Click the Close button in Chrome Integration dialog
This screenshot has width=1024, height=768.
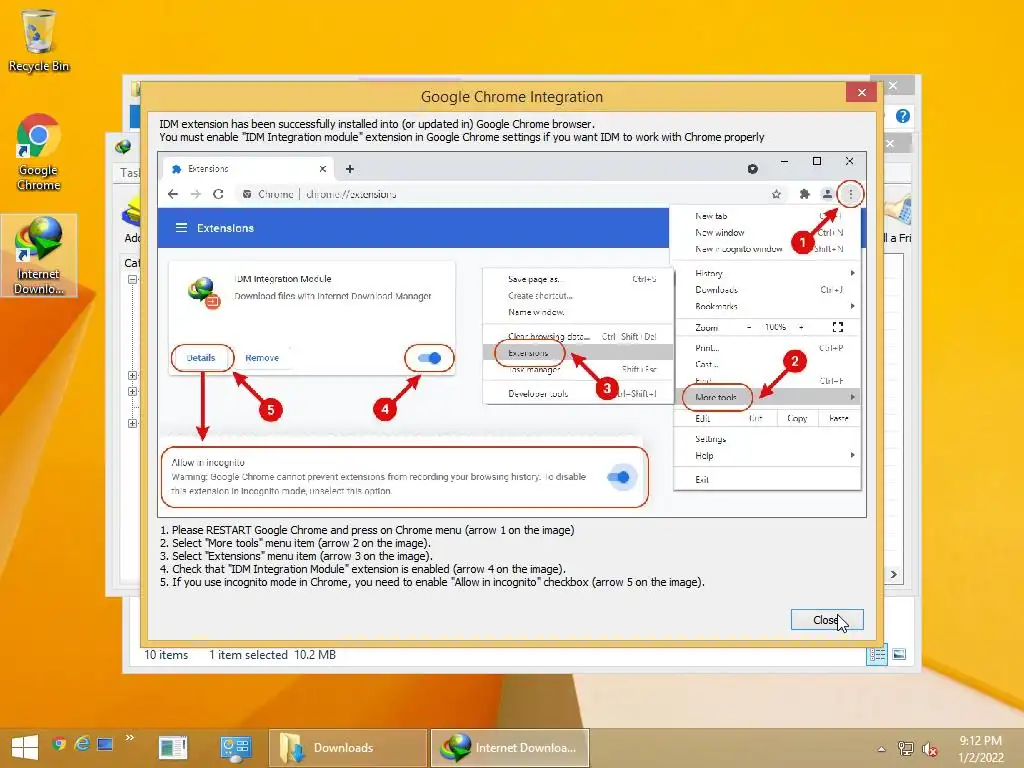click(827, 620)
